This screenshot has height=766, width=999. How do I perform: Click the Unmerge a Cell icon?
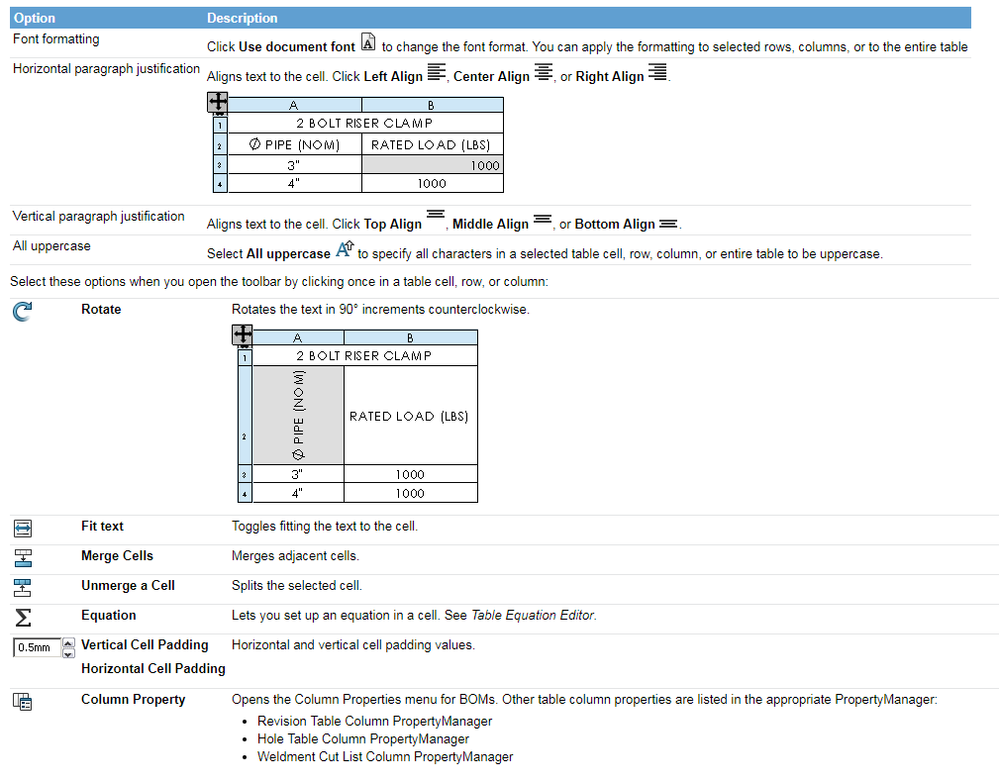pos(22,588)
